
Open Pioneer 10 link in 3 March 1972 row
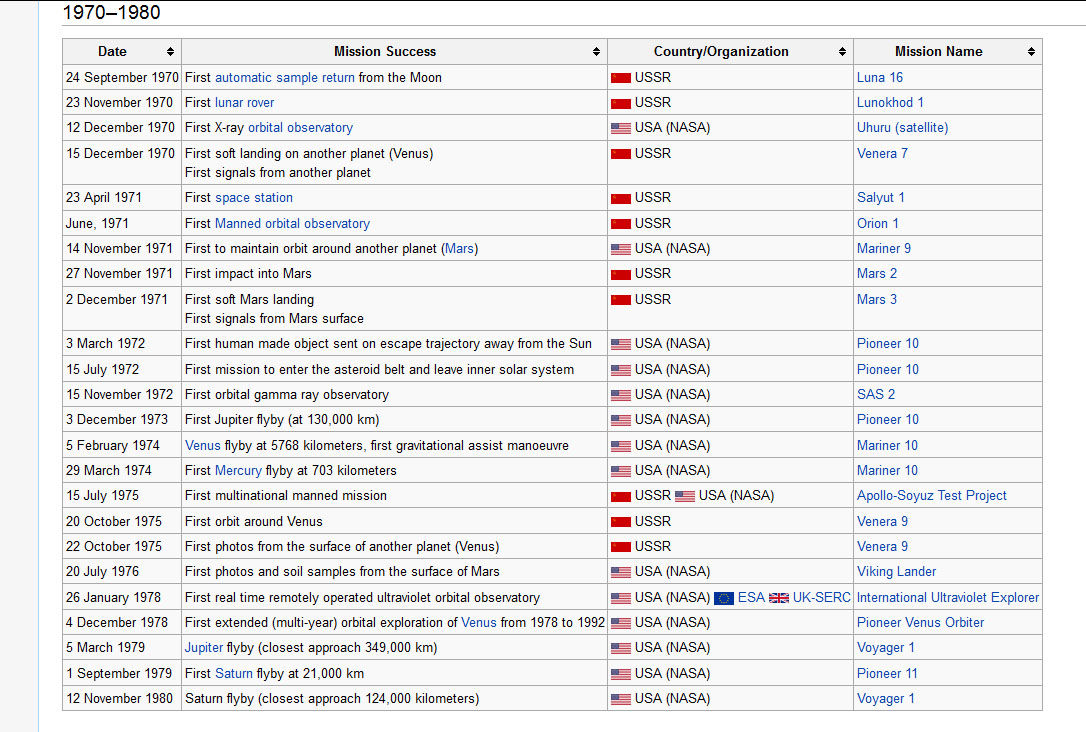pyautogui.click(x=888, y=343)
